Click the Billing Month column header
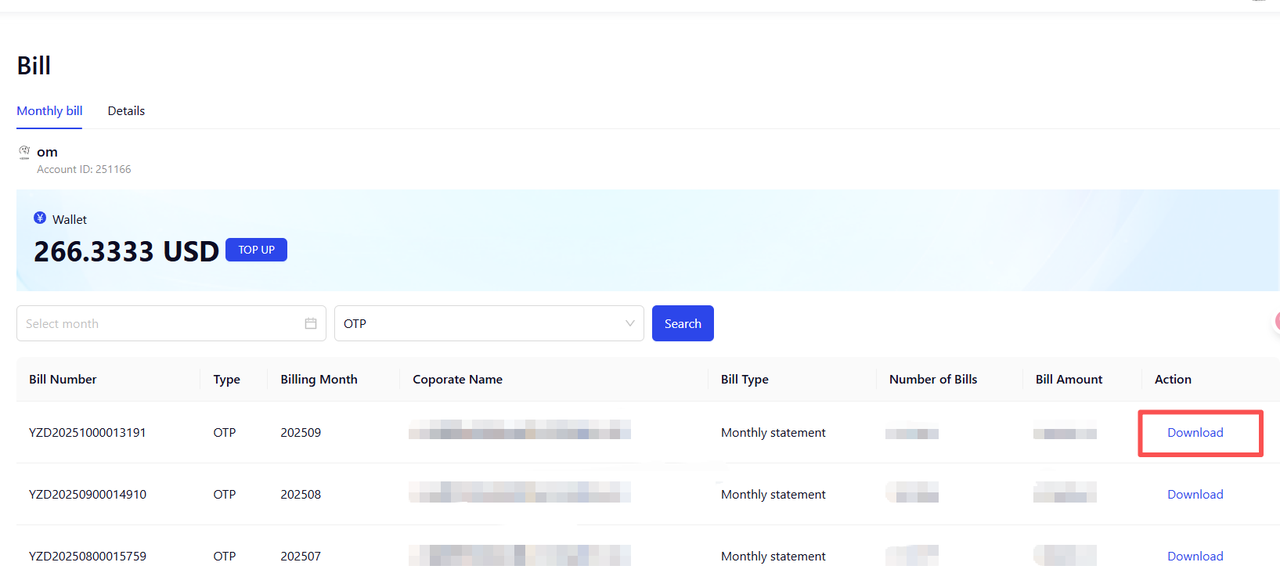1280x573 pixels. [x=319, y=380]
